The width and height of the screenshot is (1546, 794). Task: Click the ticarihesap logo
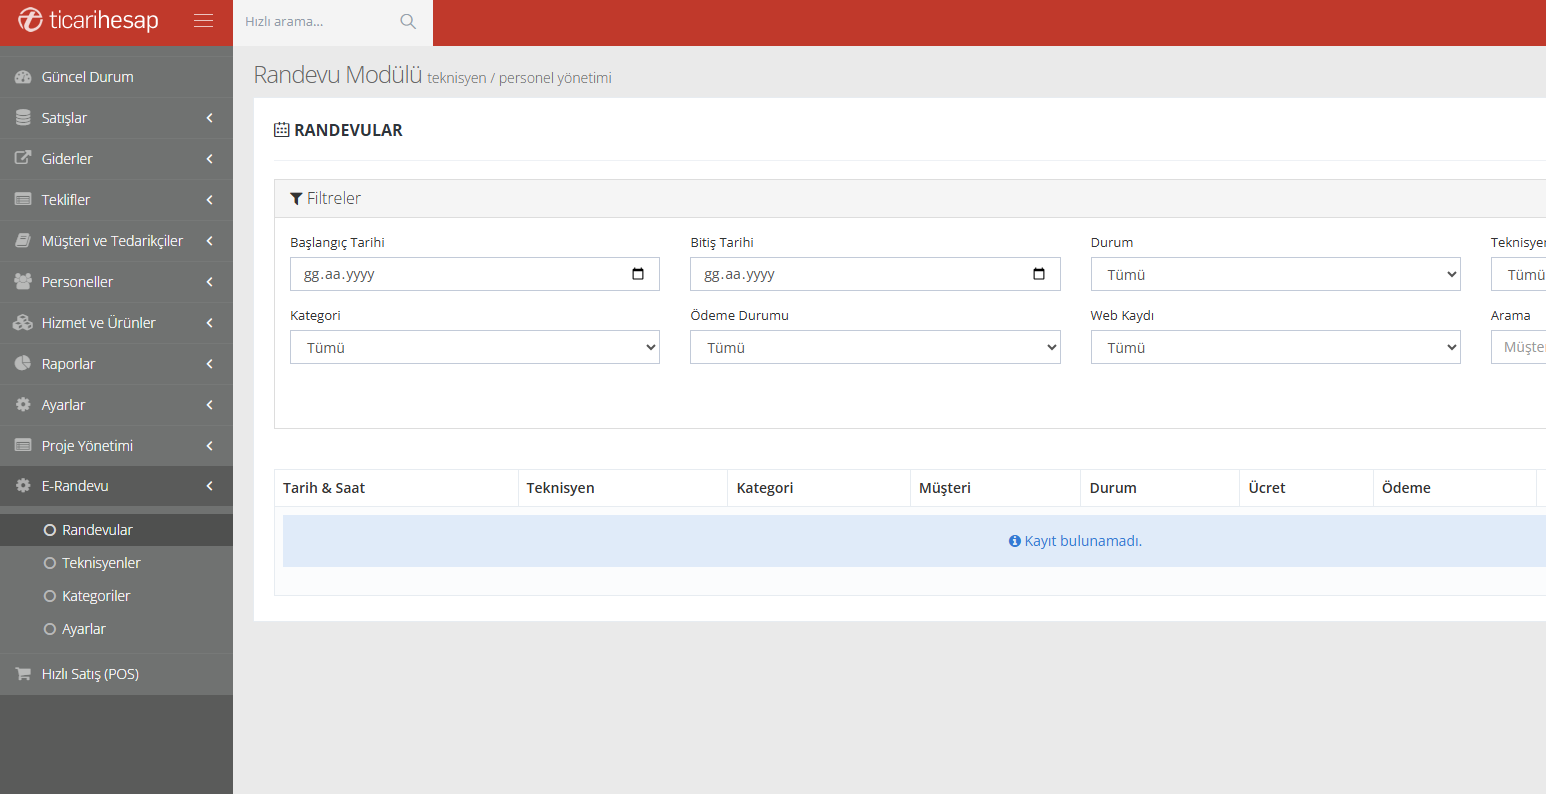[88, 21]
